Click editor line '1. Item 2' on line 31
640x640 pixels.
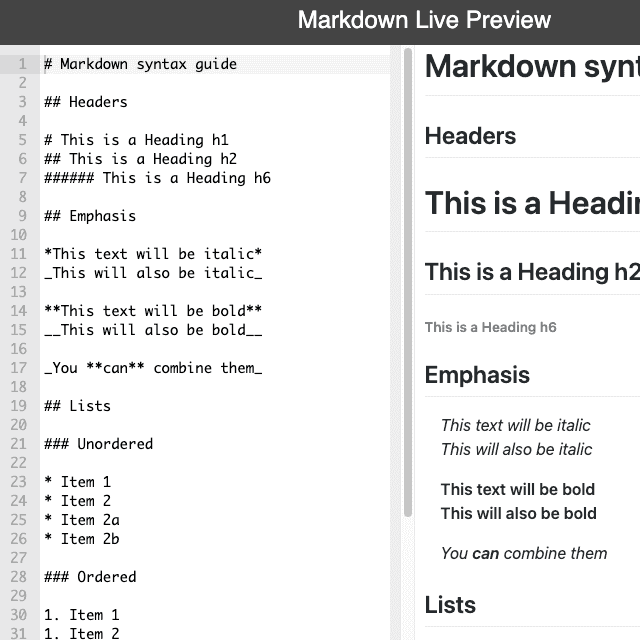(x=82, y=633)
